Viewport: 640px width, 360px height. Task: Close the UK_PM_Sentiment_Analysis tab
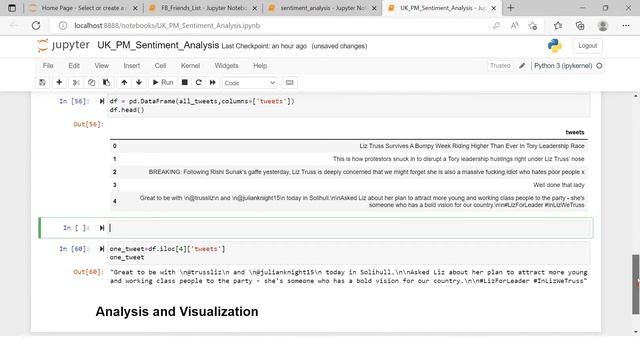(493, 8)
